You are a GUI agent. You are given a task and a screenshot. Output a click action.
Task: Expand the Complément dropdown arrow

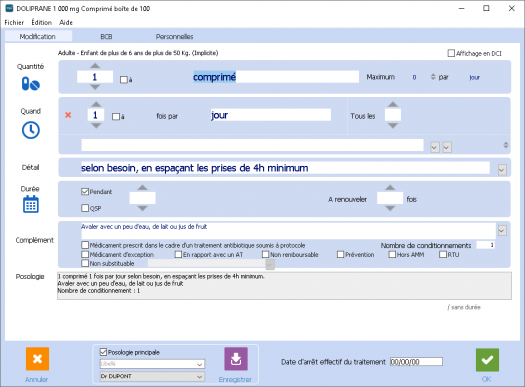tap(502, 230)
